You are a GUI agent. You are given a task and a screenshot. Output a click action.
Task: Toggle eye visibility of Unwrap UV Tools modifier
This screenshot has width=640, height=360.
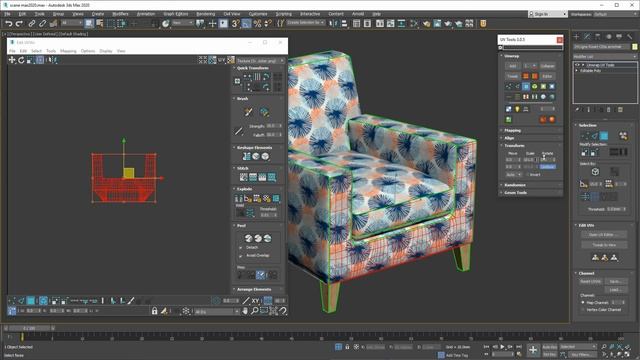[577, 65]
